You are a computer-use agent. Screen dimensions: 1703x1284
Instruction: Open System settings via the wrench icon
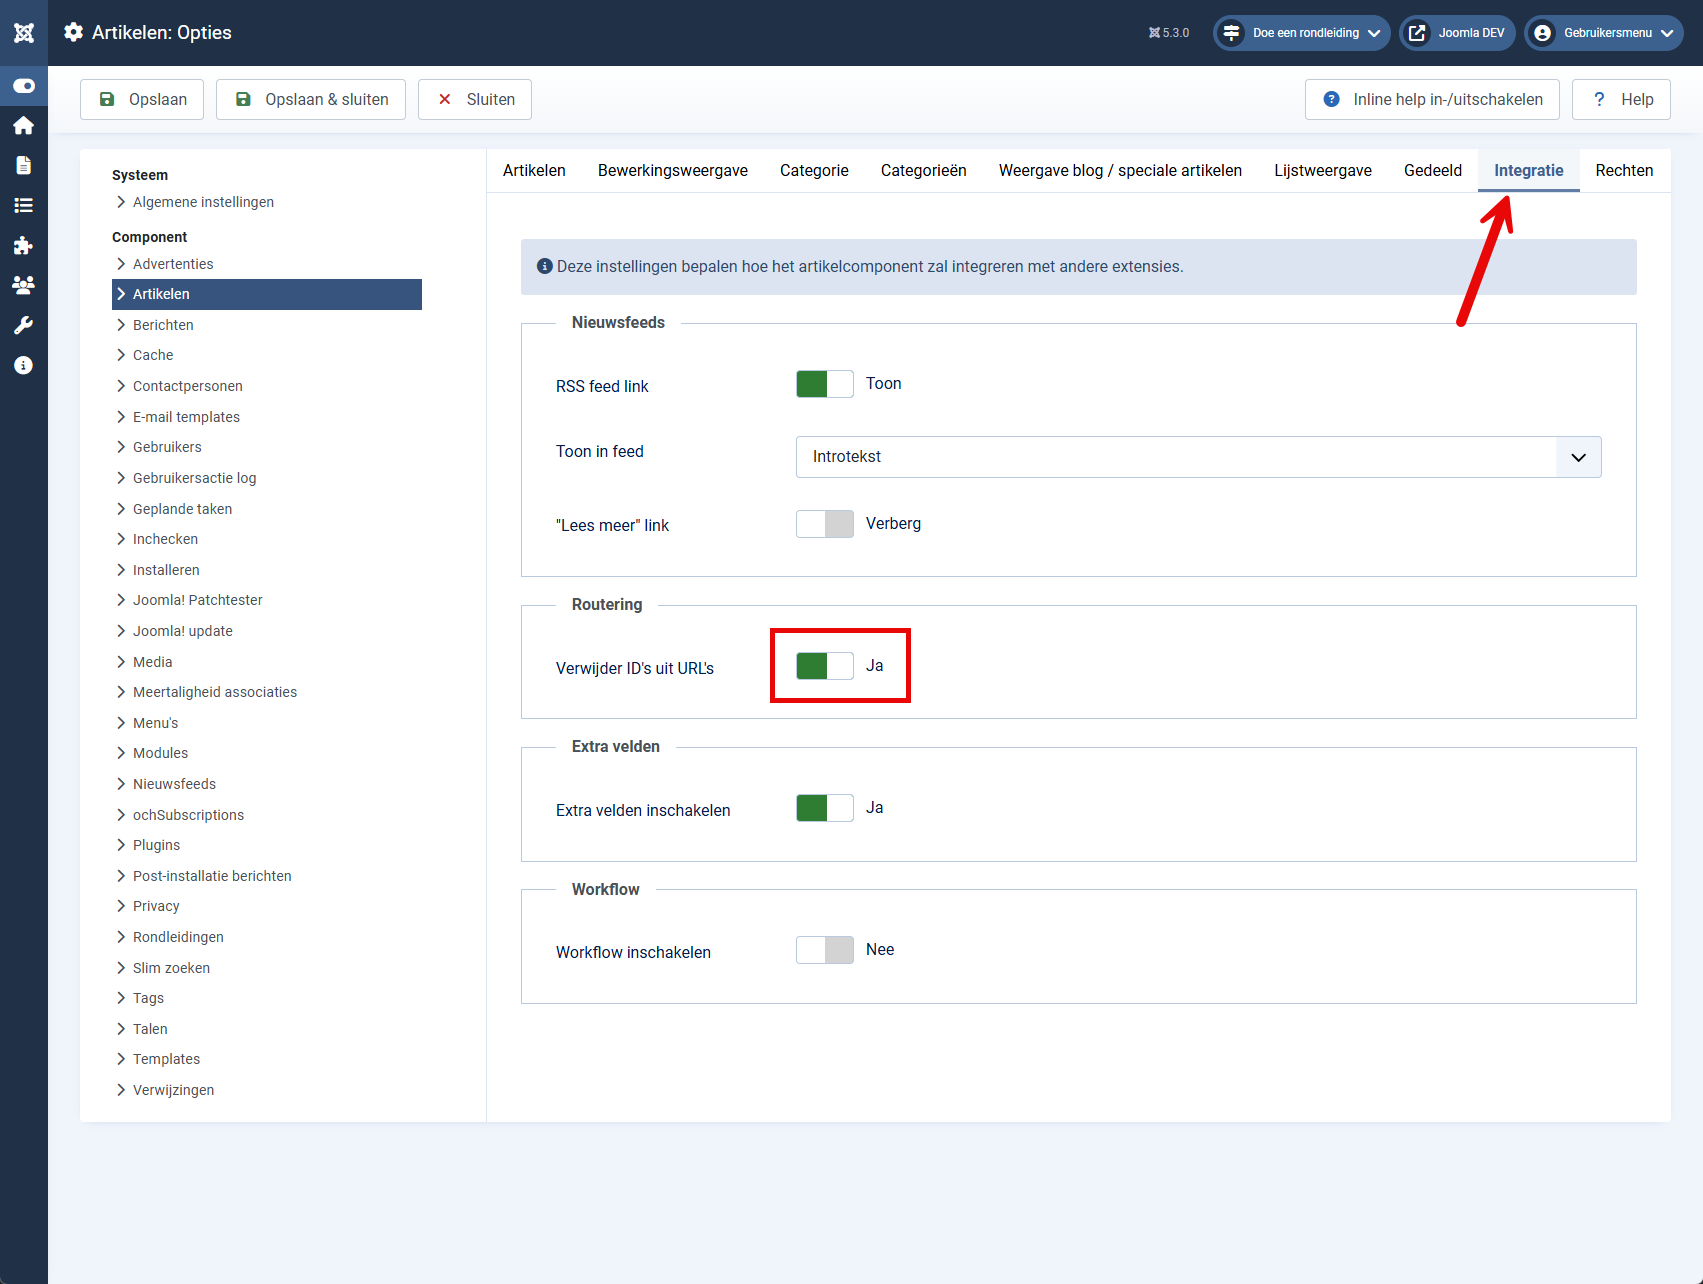pyautogui.click(x=23, y=324)
